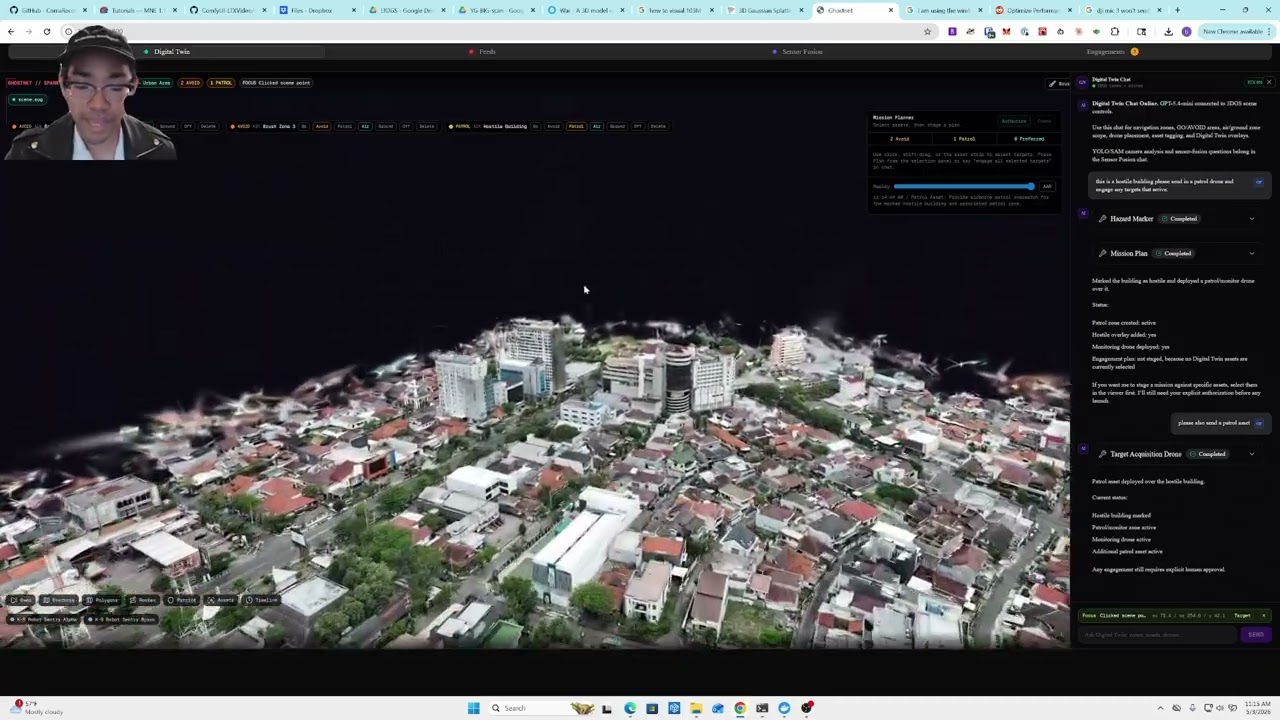Screen dimensions: 1280x720
Task: Click the Hazard Marker tool icon
Action: click(1102, 219)
